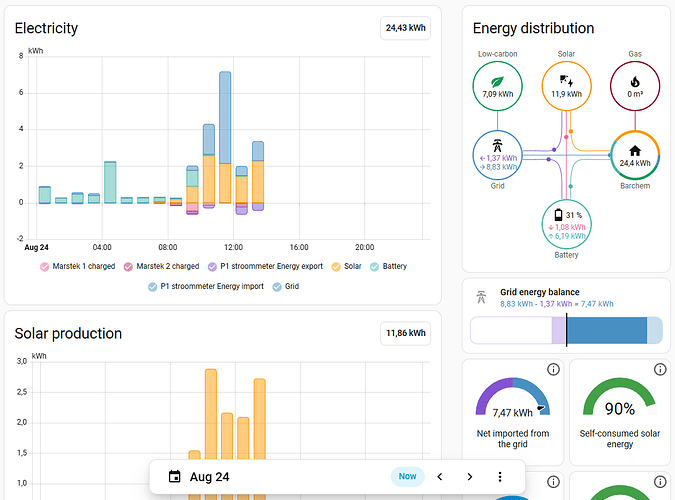Open the Solar panel energy node
This screenshot has width=675, height=500.
point(566,86)
